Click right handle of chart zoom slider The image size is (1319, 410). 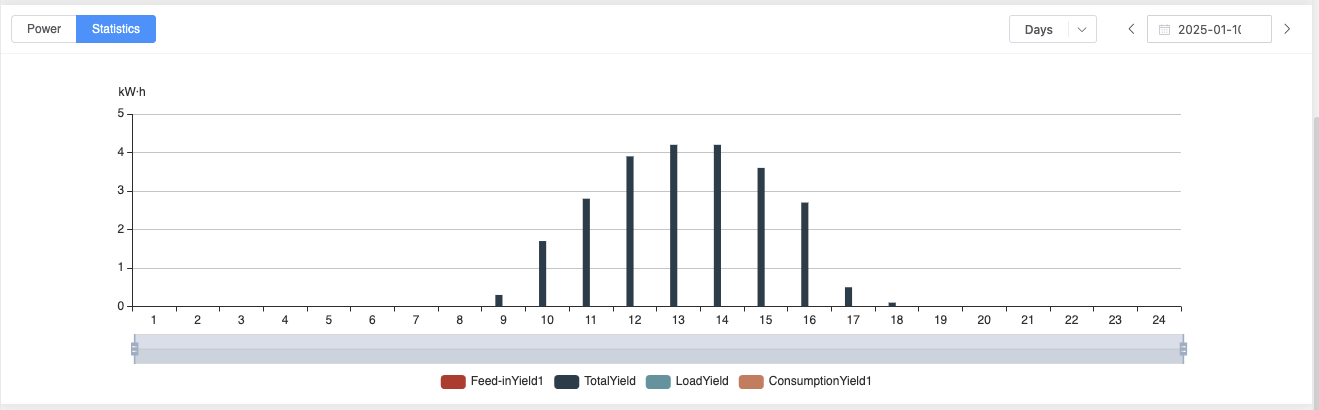1183,349
